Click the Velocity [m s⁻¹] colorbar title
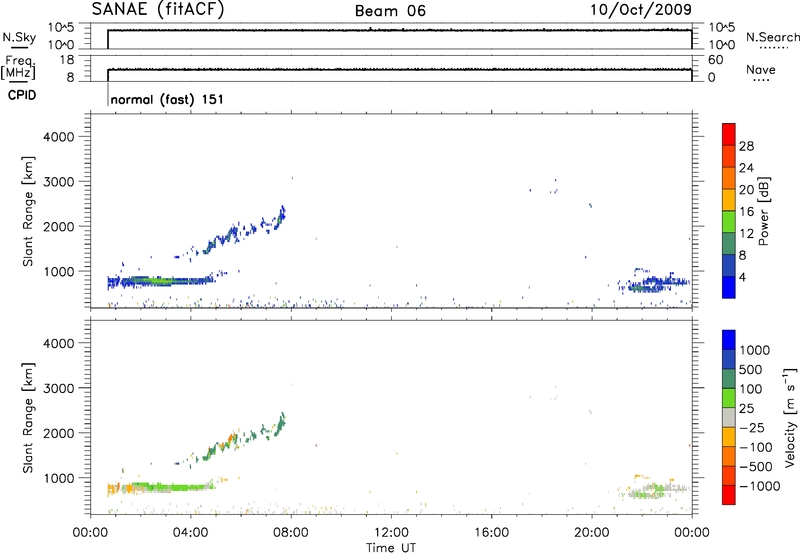Viewport: 800px width, 554px height. coord(790,417)
